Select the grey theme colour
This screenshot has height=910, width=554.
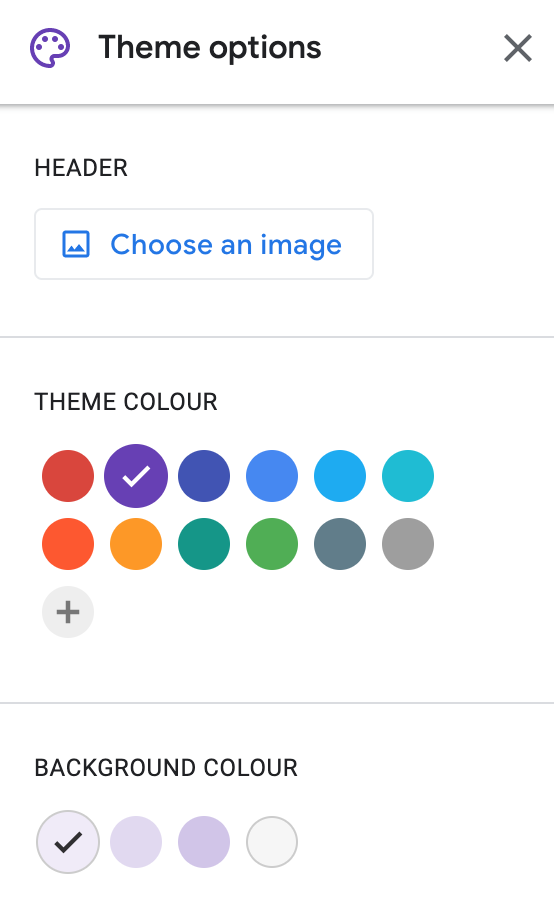(408, 544)
